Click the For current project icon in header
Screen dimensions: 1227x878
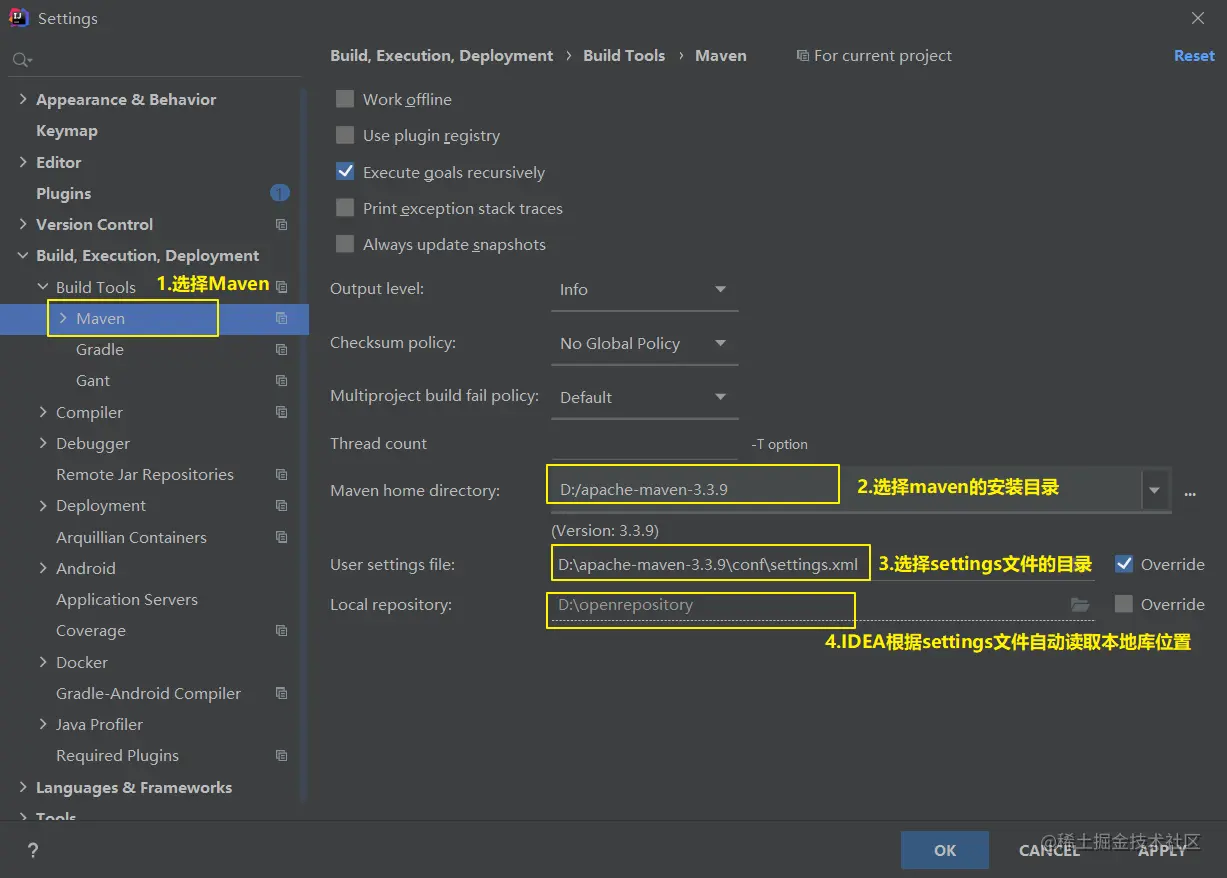click(x=802, y=56)
